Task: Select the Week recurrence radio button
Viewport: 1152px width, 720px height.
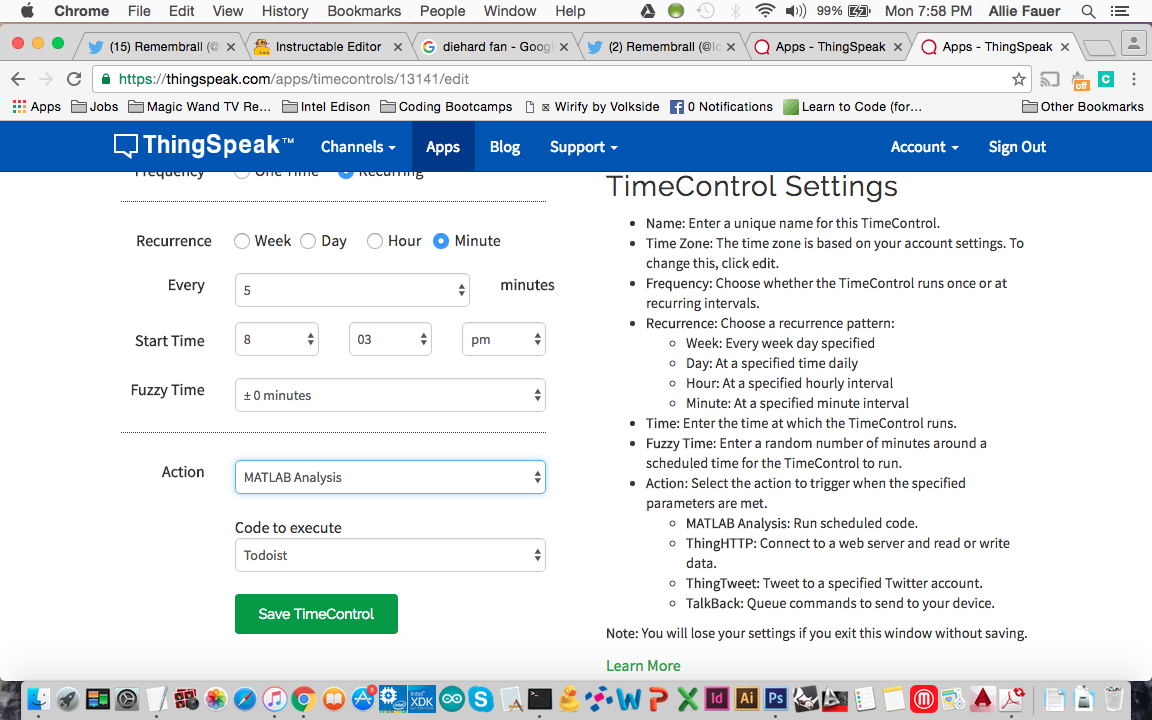Action: 242,241
